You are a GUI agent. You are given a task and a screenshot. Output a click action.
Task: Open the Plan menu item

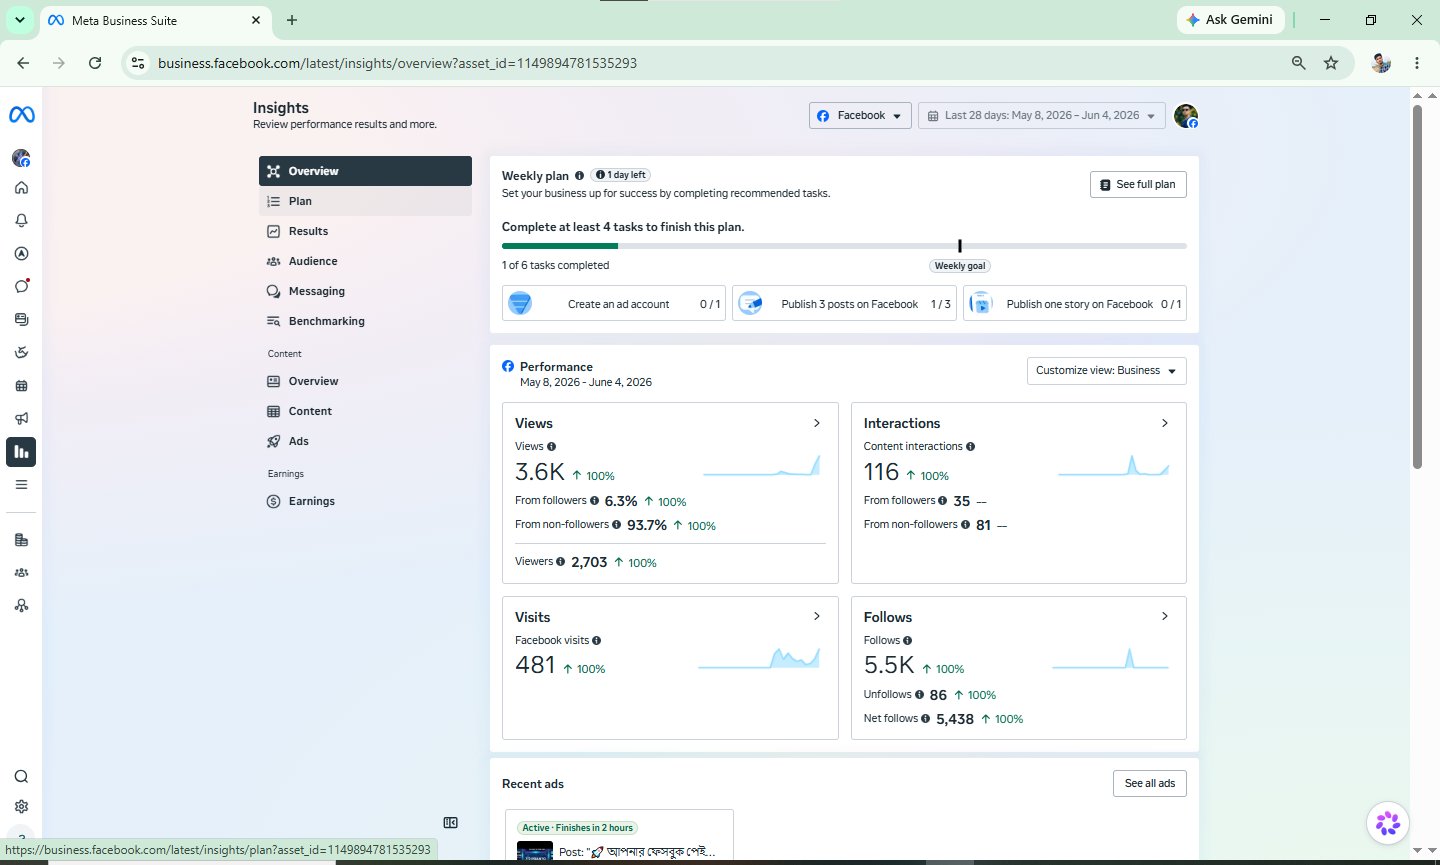click(365, 201)
